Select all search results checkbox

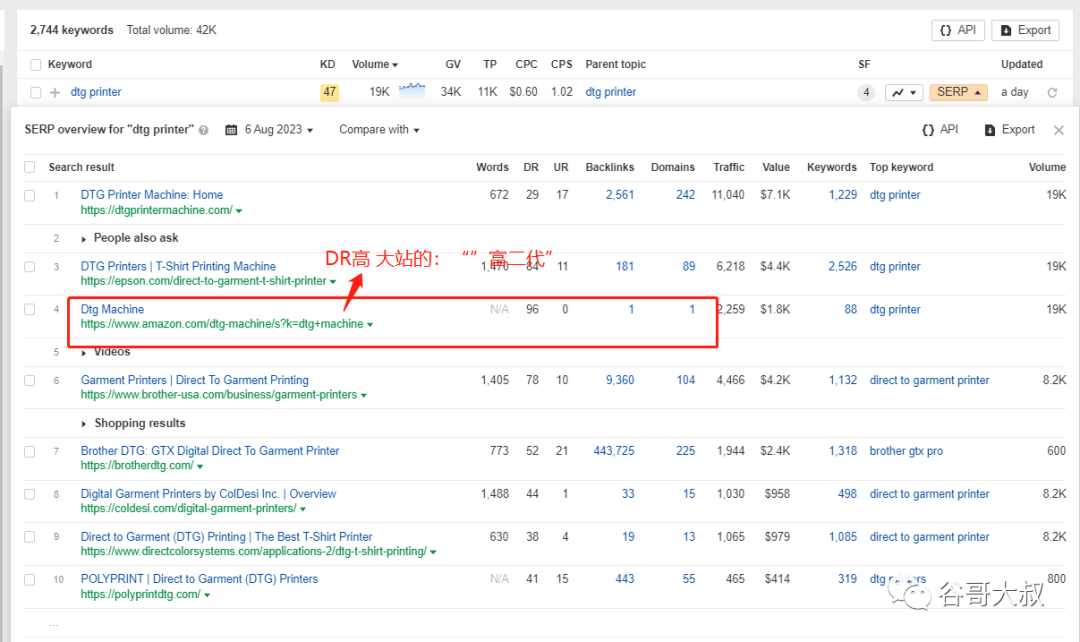coord(30,167)
